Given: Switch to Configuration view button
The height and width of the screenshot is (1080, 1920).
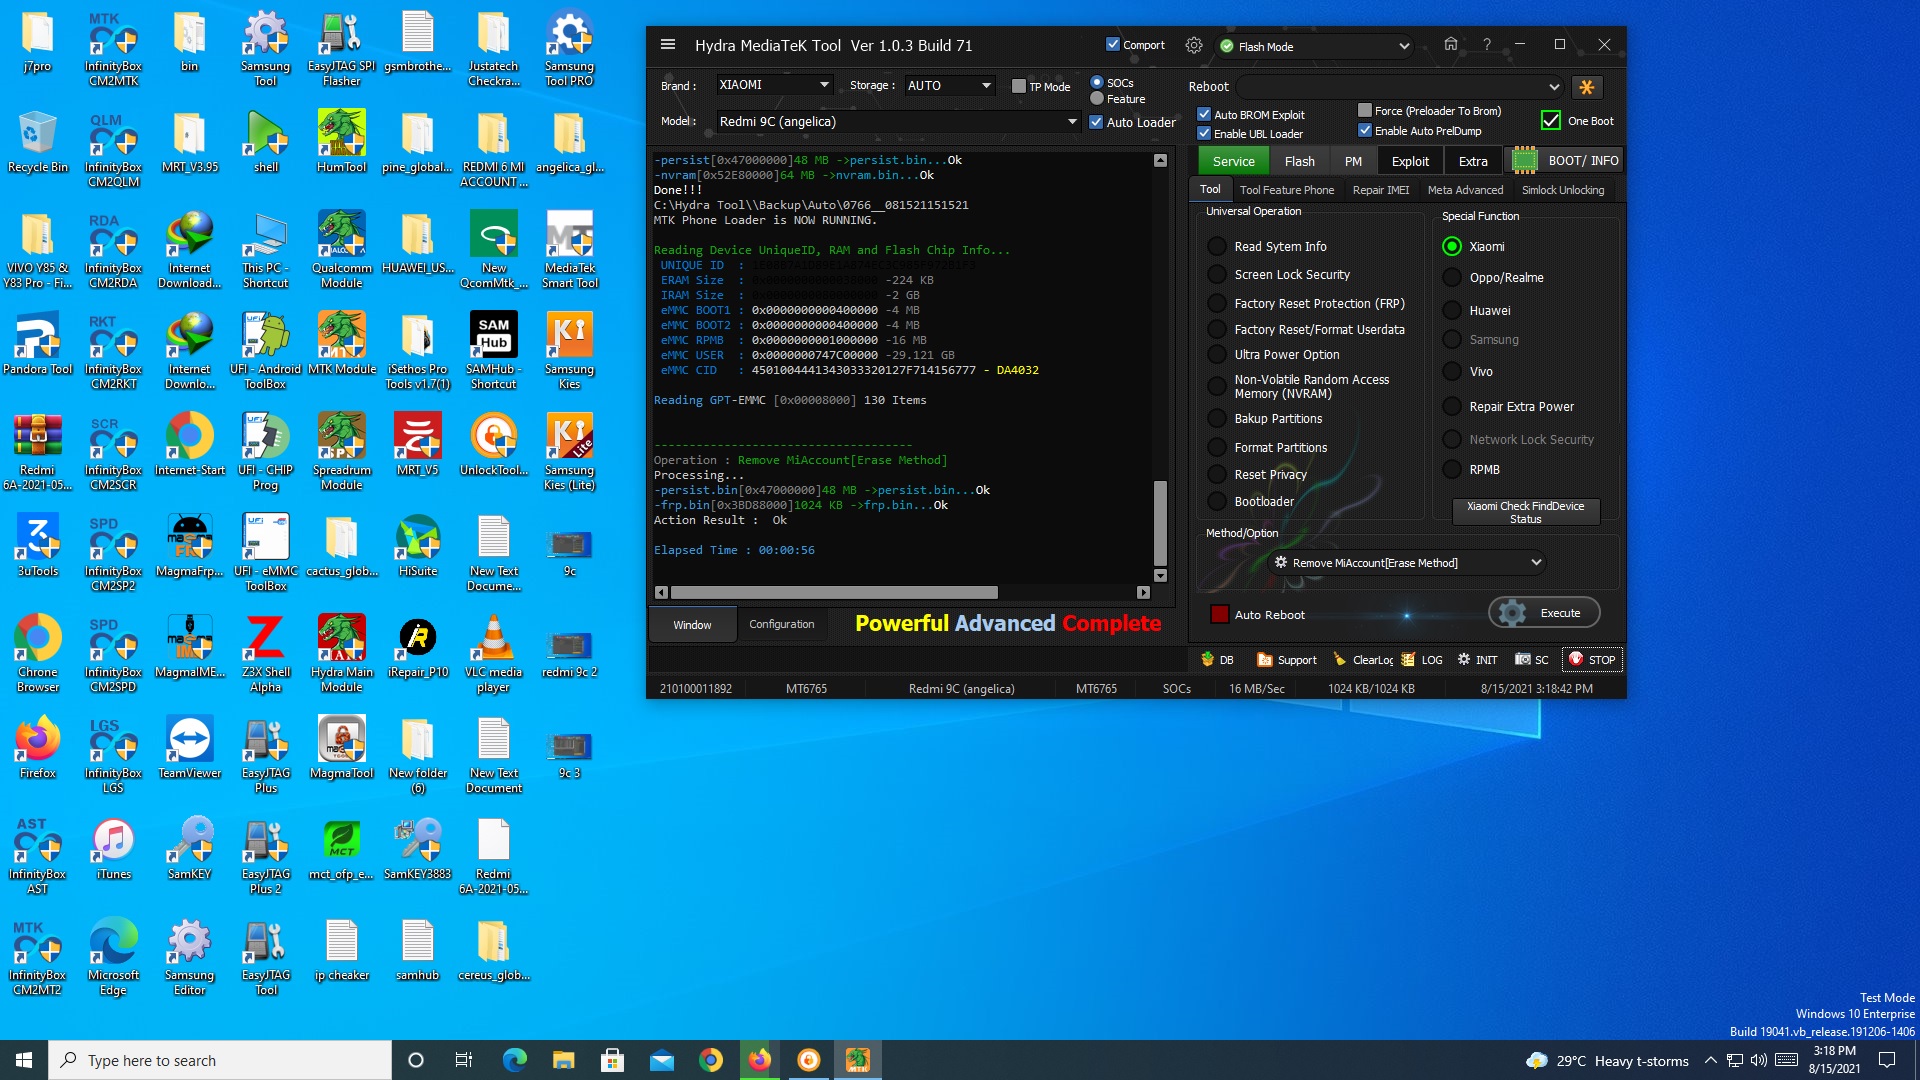Looking at the screenshot, I should (781, 624).
